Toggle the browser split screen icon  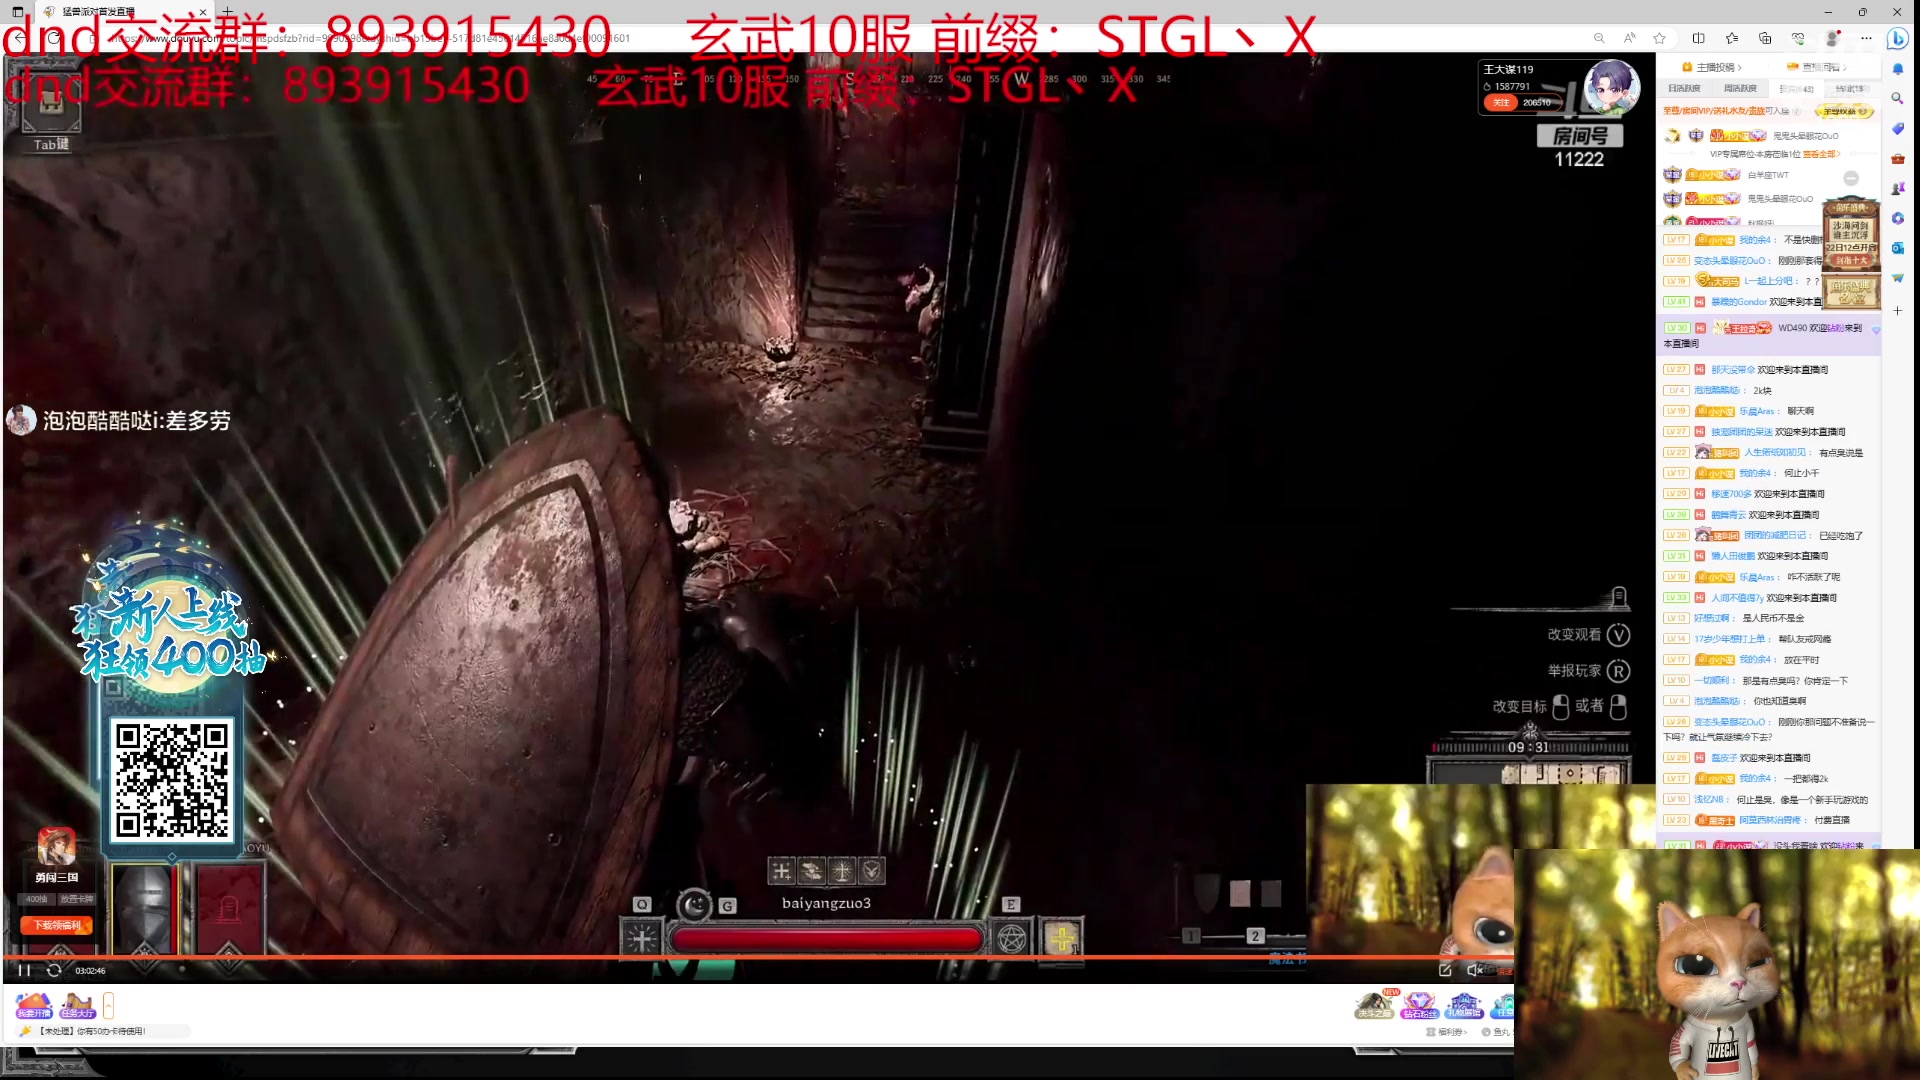tap(1698, 38)
